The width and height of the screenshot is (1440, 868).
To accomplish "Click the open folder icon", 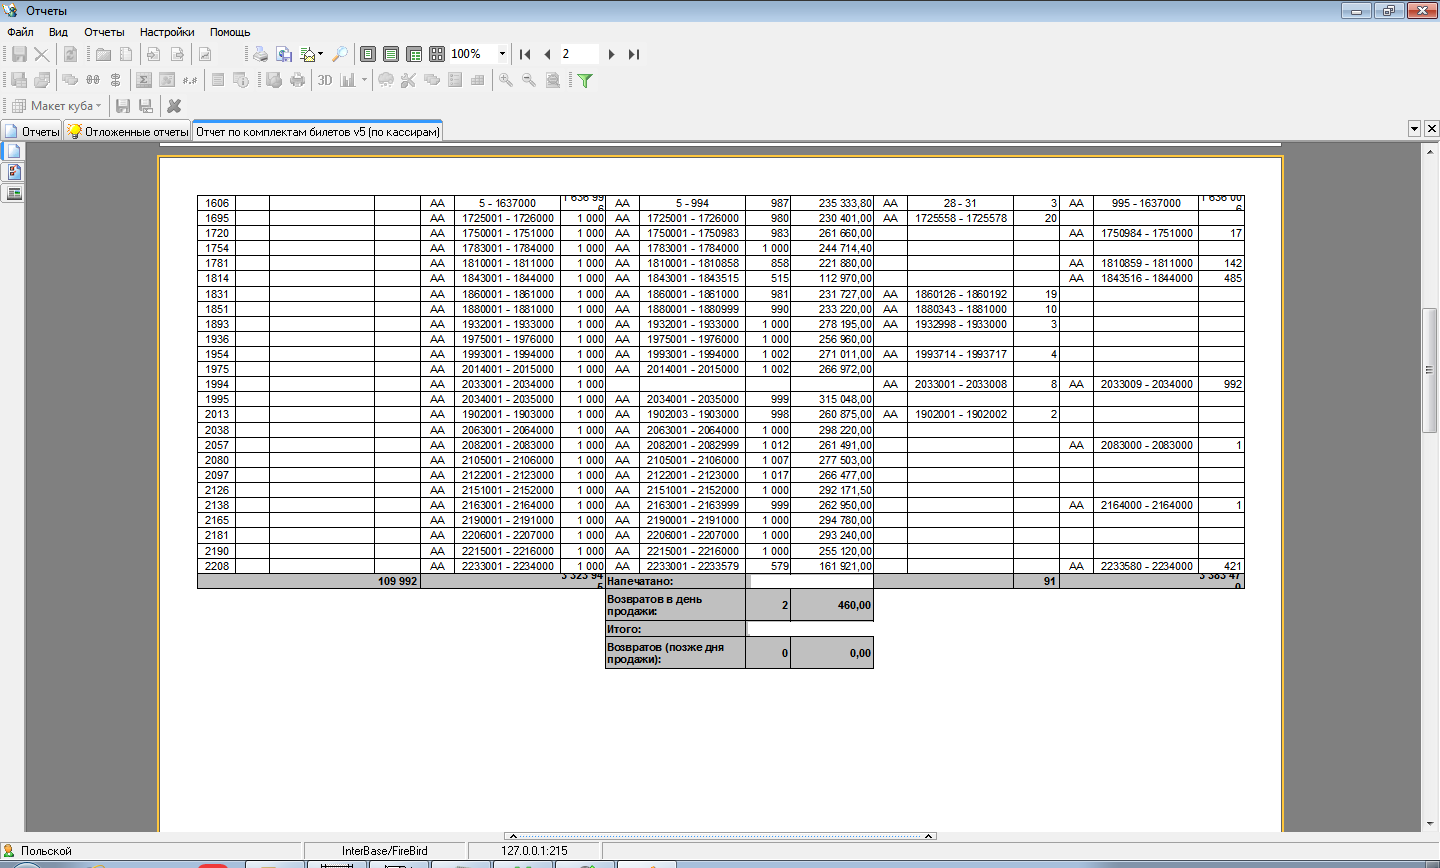I will (103, 54).
